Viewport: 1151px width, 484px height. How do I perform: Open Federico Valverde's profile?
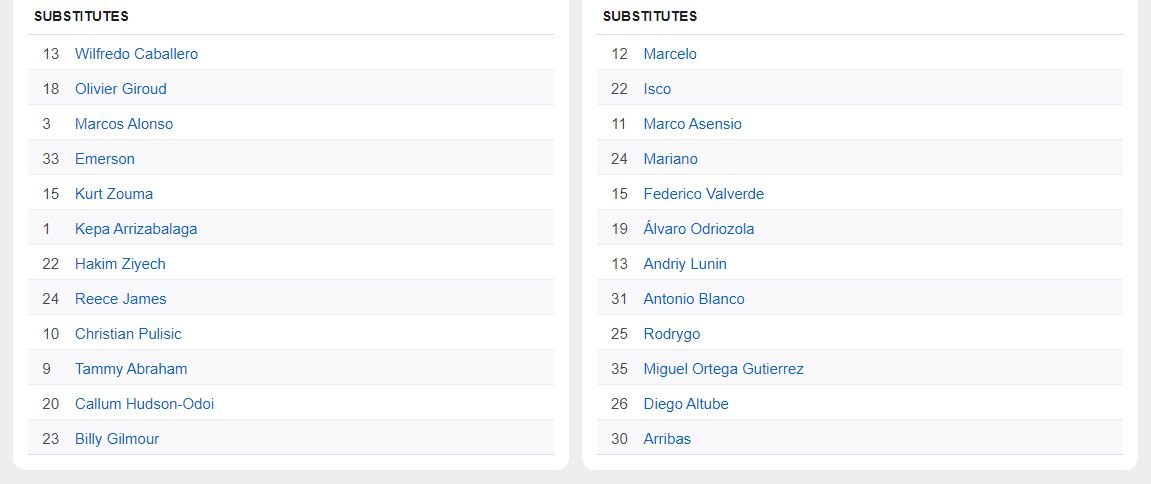[703, 194]
